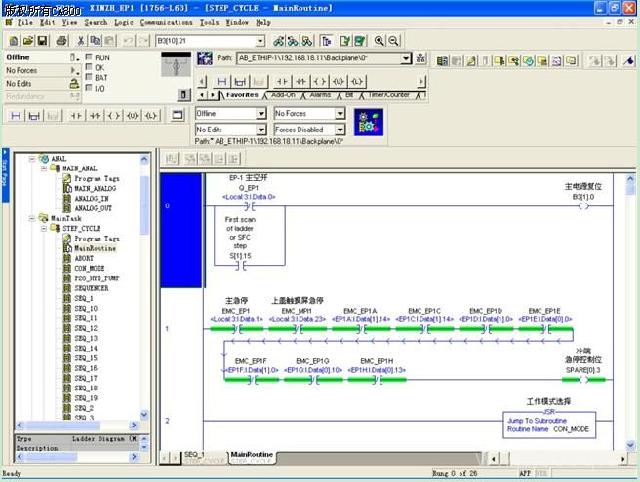Click the Save toolbar icon
Image resolution: width=640 pixels, height=482 pixels.
pyautogui.click(x=42, y=41)
